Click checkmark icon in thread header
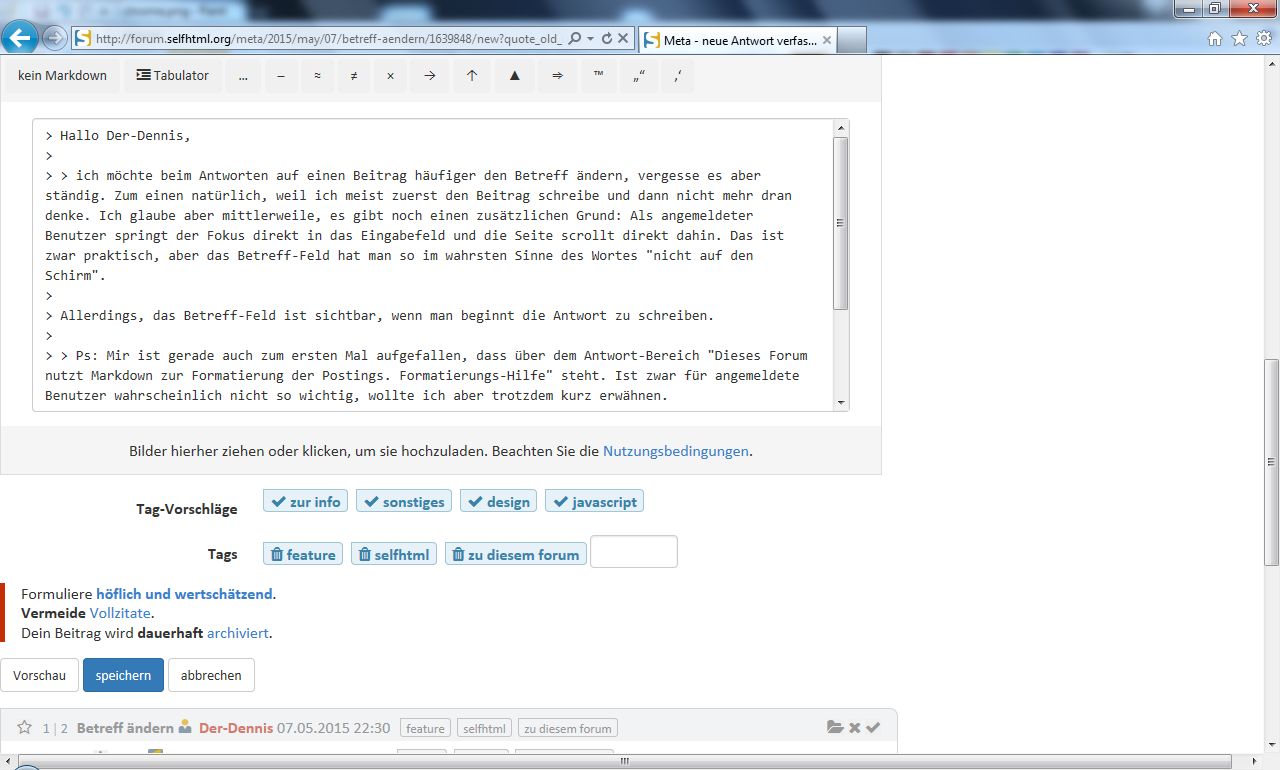The height and width of the screenshot is (770, 1280). coord(873,727)
